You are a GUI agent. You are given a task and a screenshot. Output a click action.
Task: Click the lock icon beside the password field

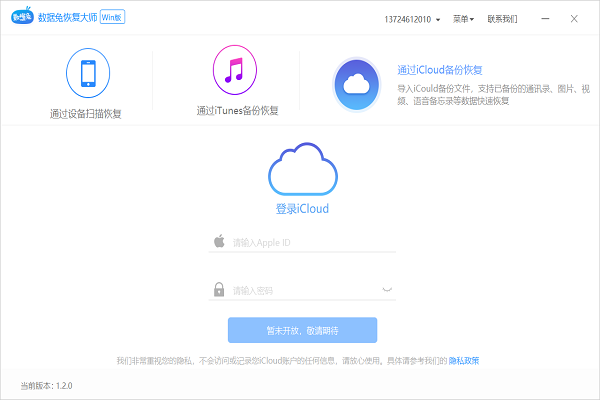point(219,289)
